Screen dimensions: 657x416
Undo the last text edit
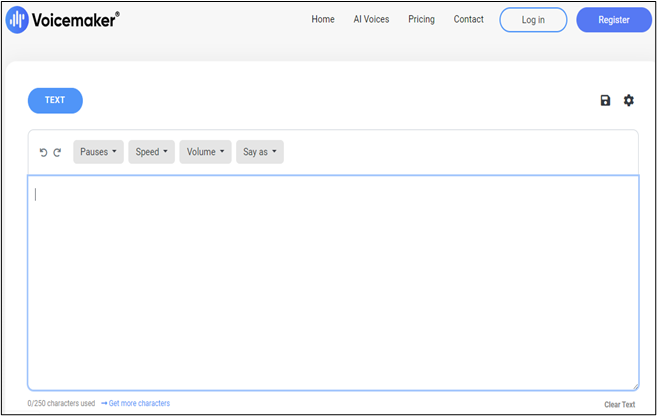pyautogui.click(x=43, y=152)
